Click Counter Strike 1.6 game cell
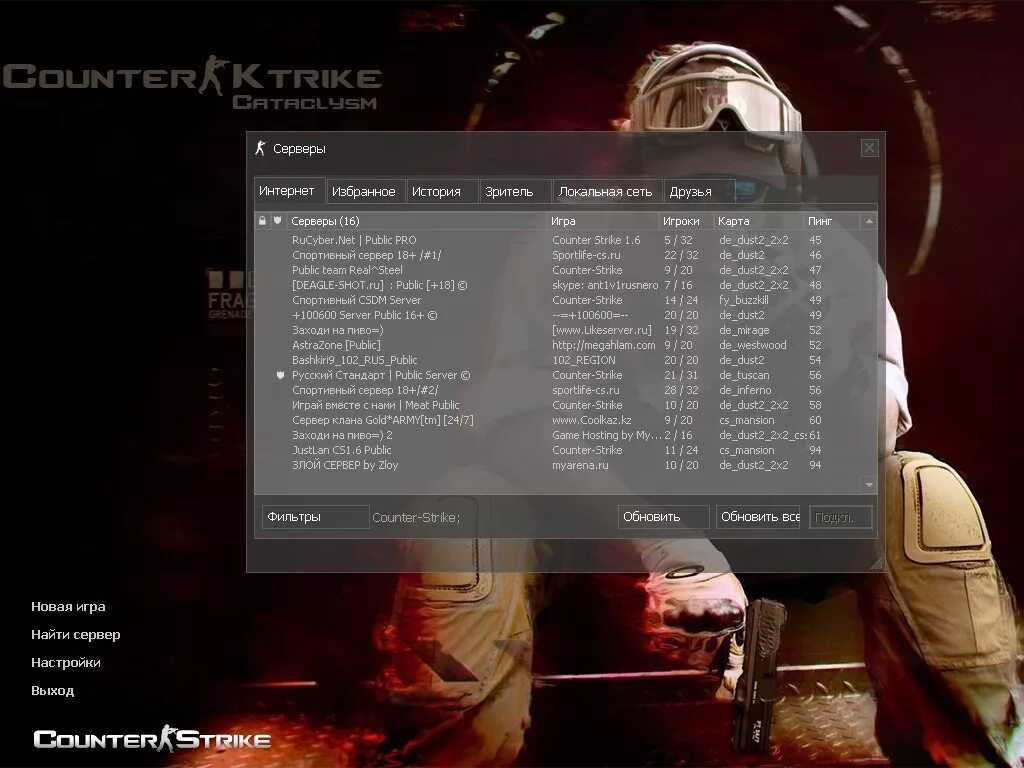Screen dimensions: 1024x768 (596, 240)
